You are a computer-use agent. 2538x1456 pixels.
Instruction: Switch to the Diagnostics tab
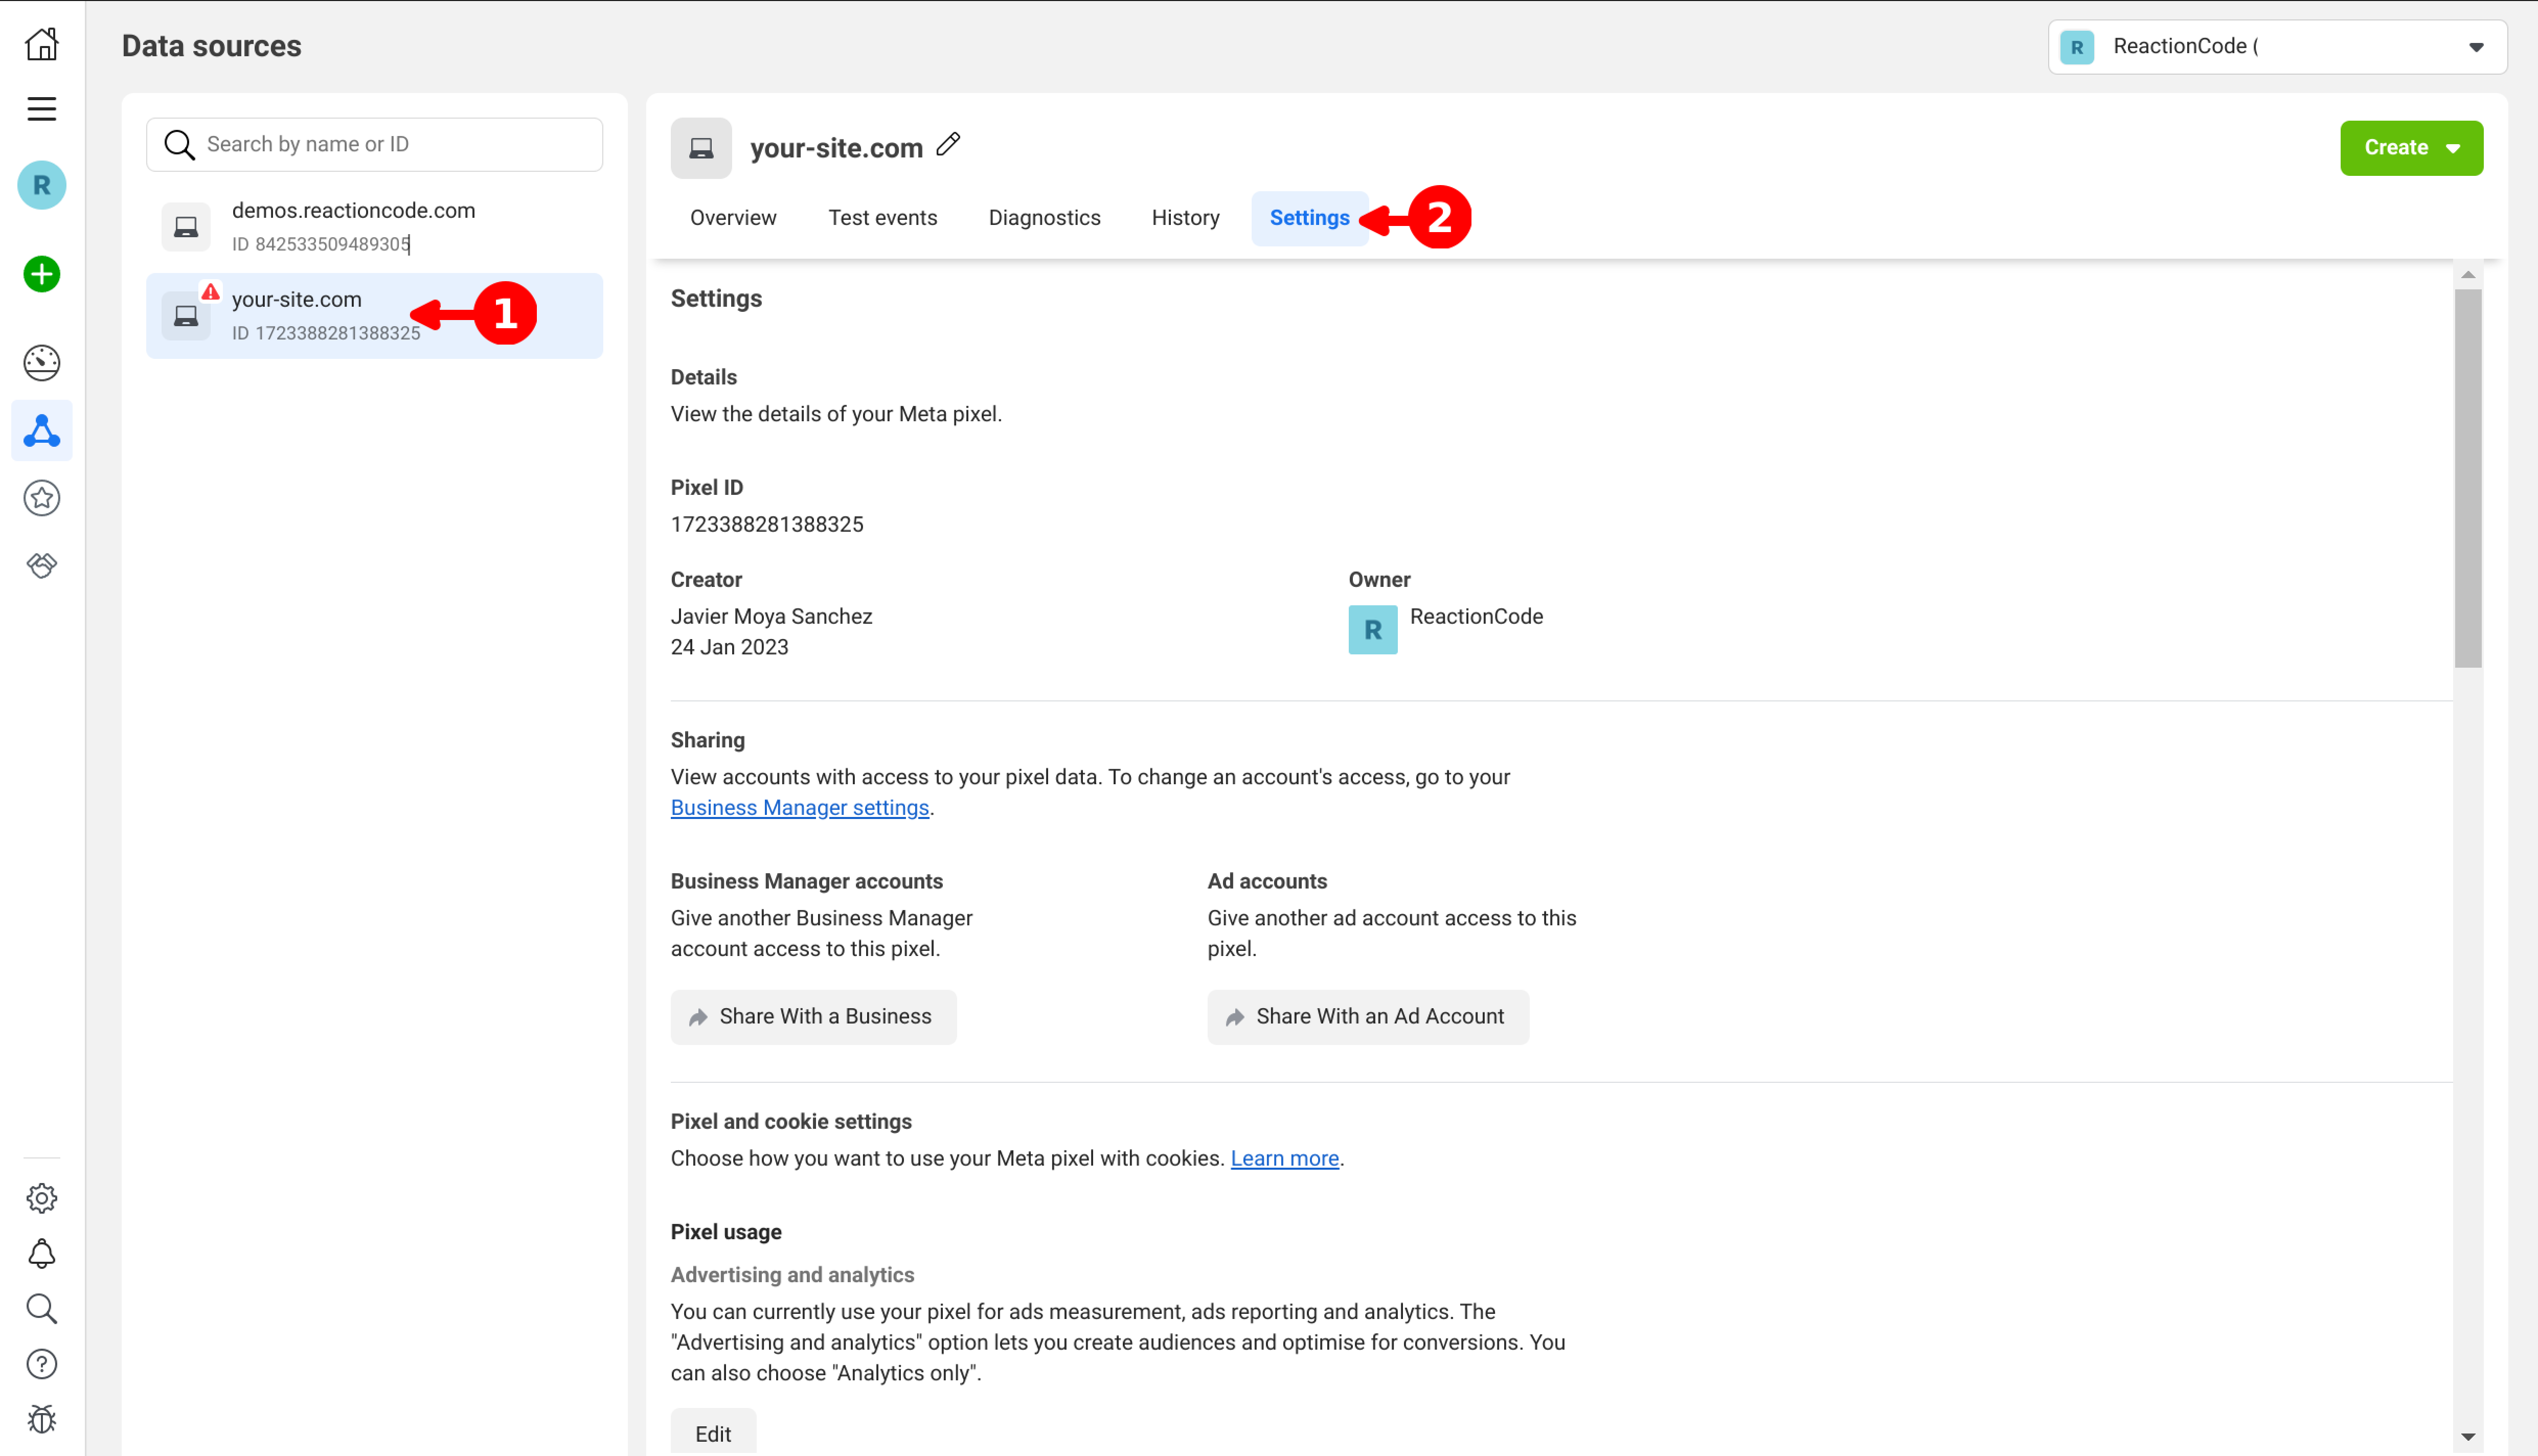(x=1044, y=218)
